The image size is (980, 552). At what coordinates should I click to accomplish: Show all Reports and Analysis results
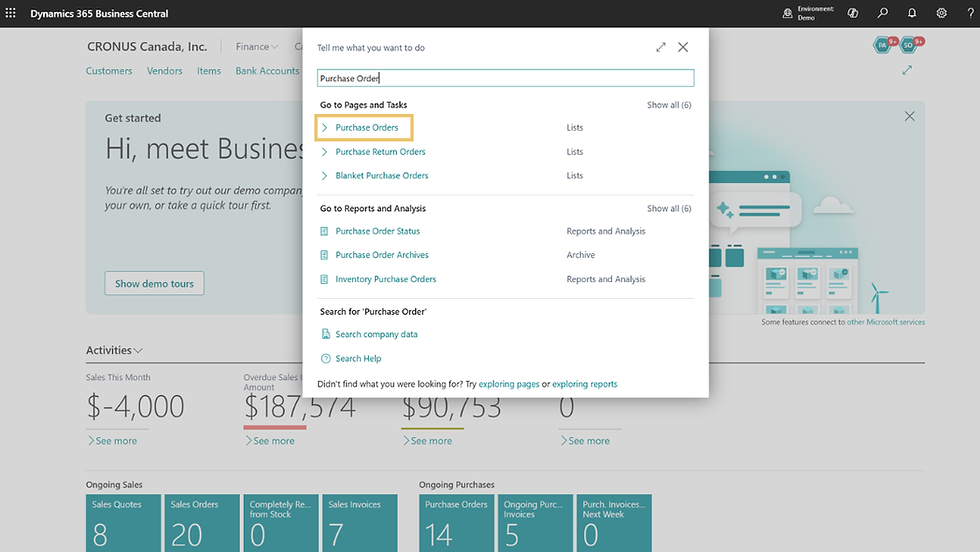(x=669, y=209)
